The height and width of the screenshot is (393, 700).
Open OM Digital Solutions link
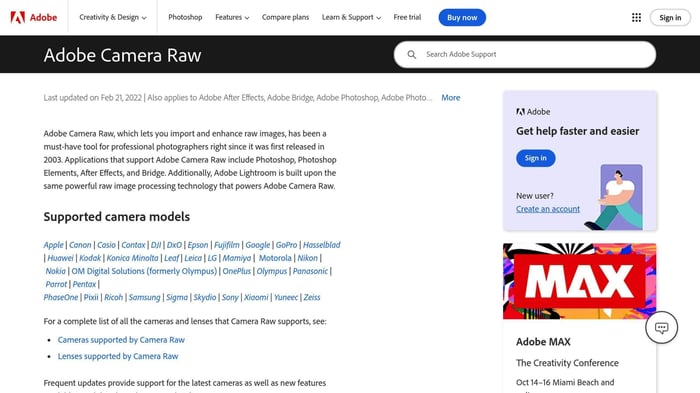[x=144, y=271]
